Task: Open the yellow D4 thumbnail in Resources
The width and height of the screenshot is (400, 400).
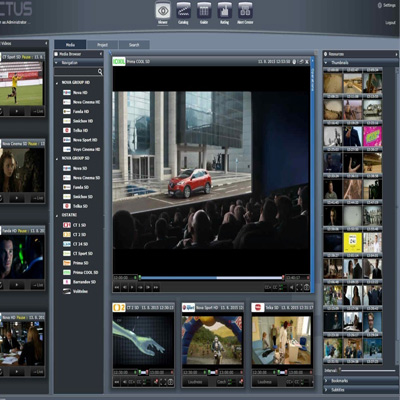Action: 353,242
